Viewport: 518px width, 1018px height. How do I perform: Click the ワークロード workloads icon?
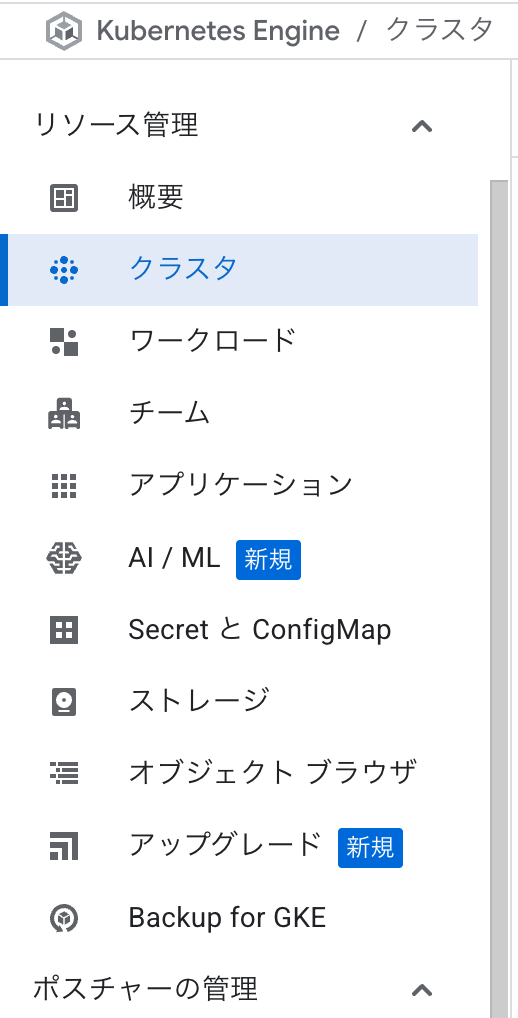click(x=64, y=341)
